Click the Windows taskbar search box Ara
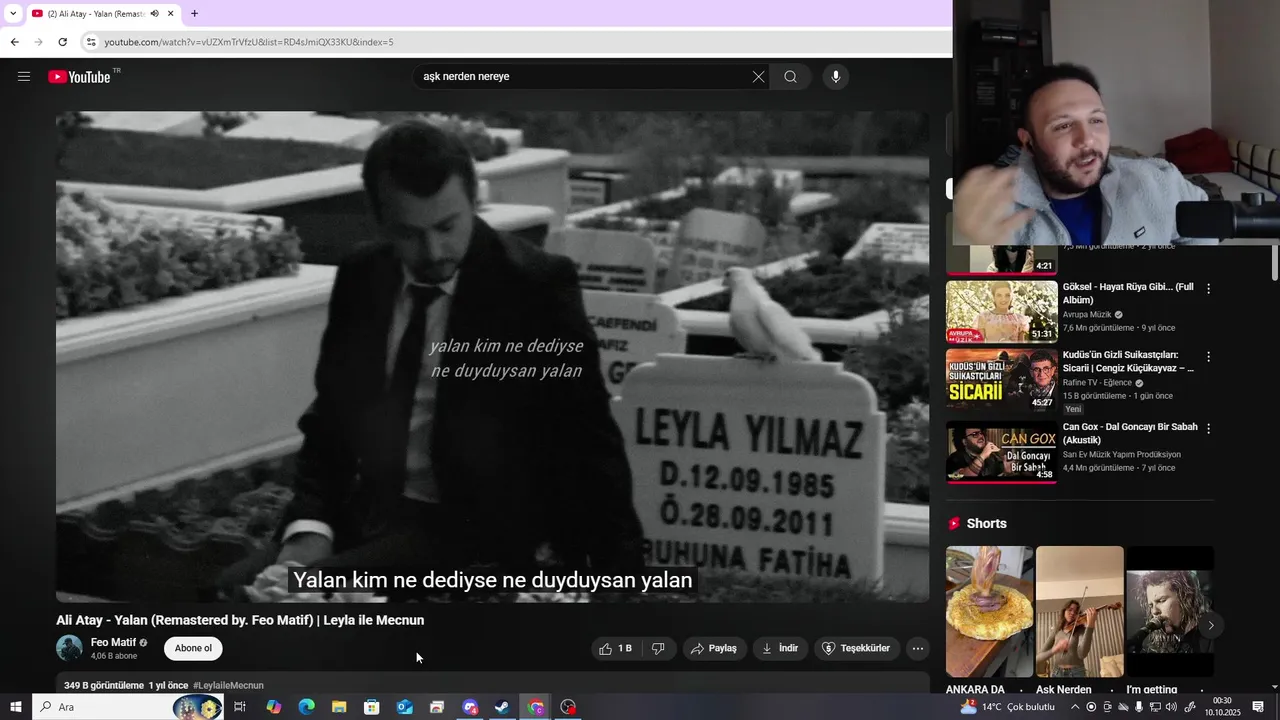The image size is (1280, 720). click(x=128, y=707)
